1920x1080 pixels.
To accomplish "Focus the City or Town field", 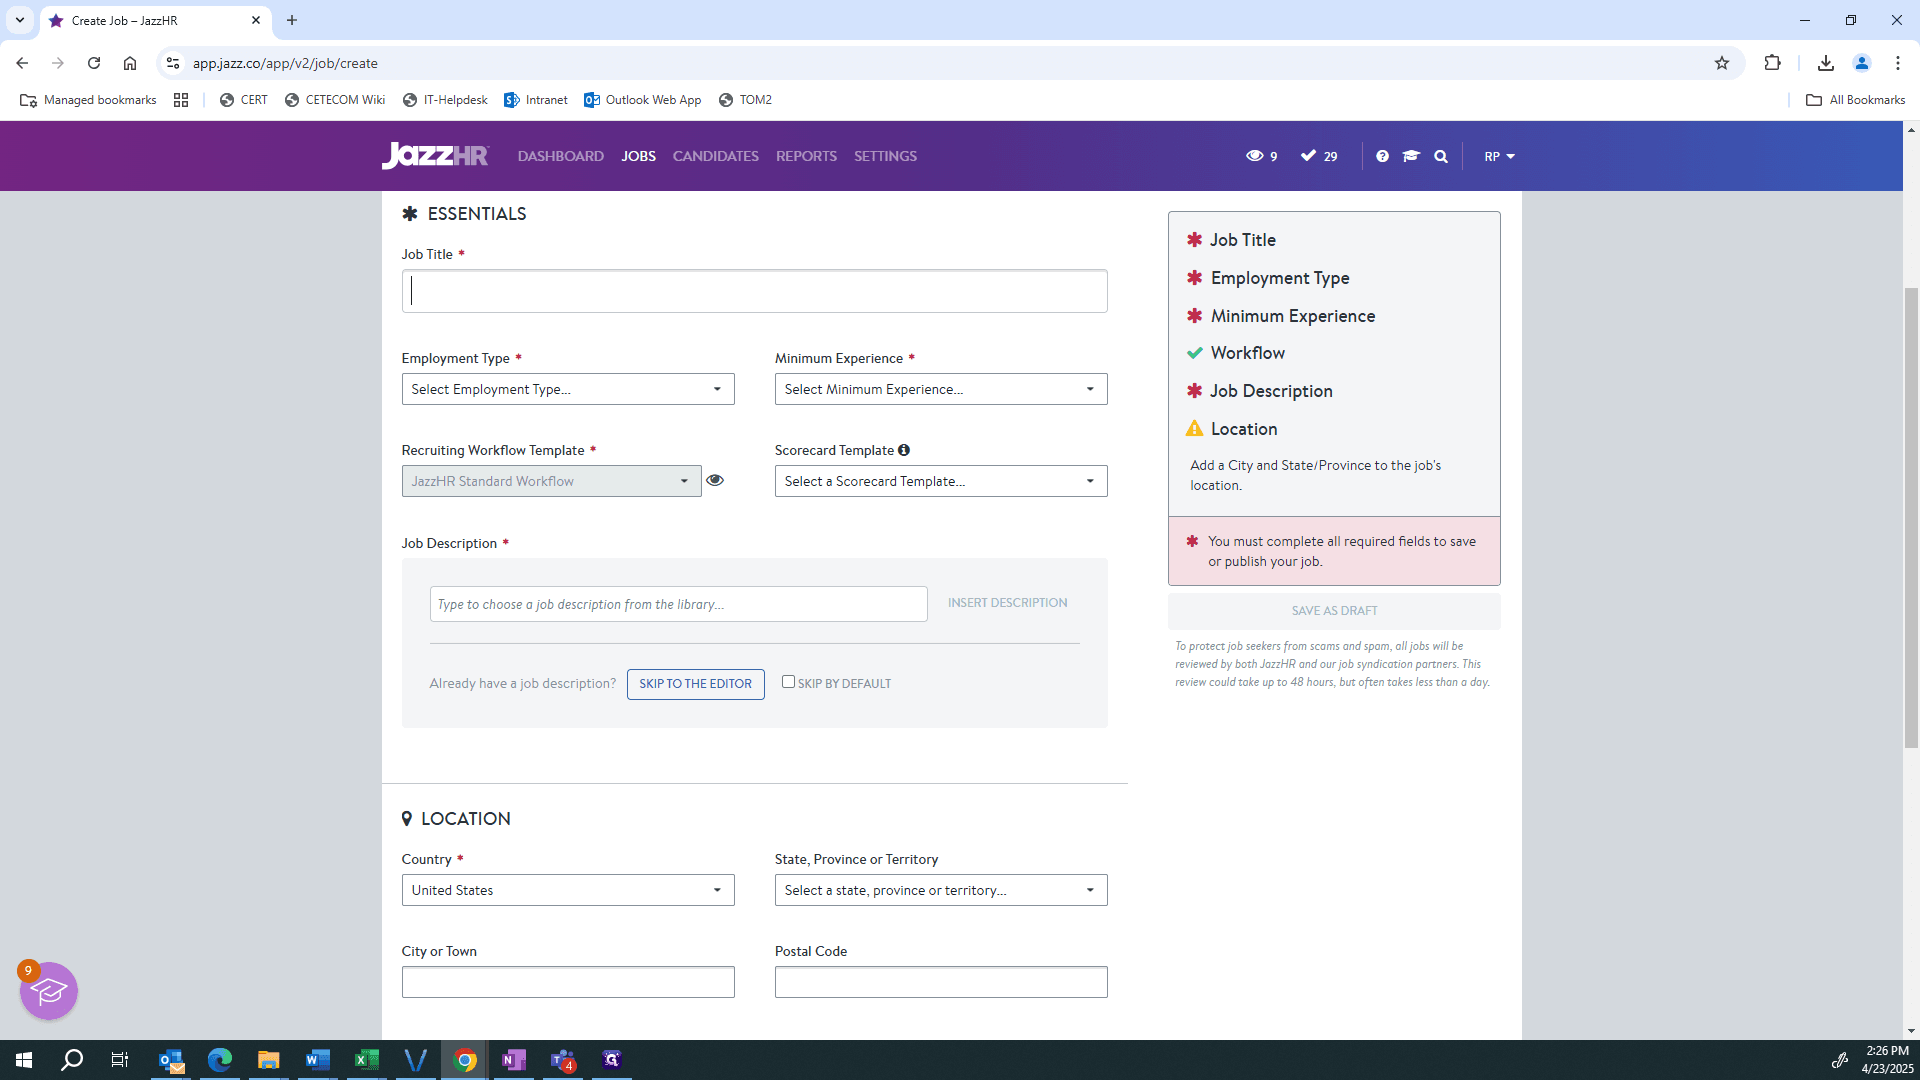I will pos(568,982).
